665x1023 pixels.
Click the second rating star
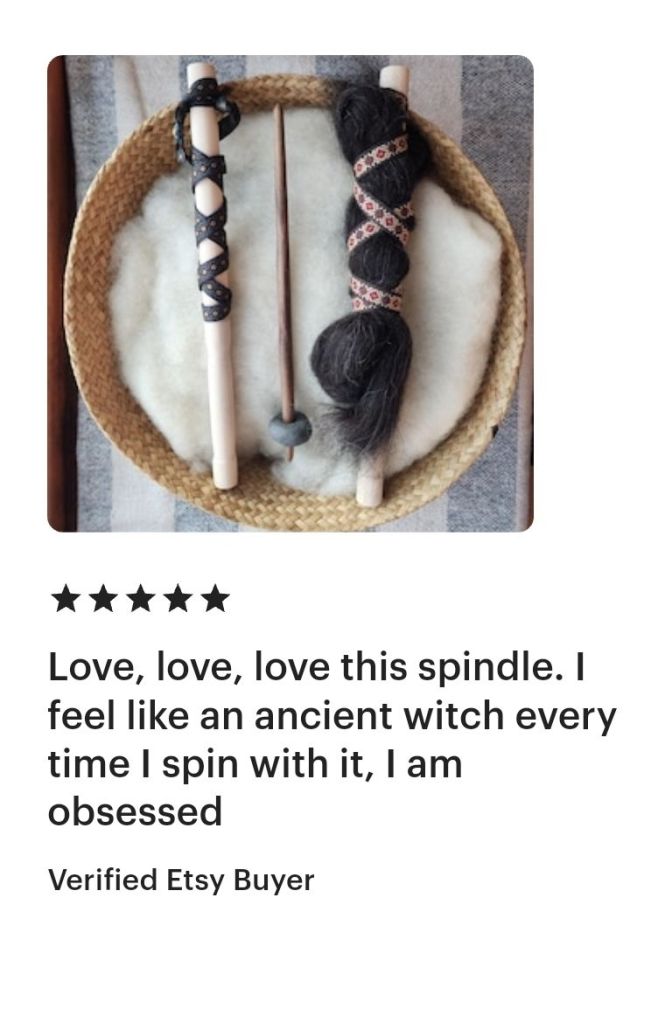(x=102, y=599)
